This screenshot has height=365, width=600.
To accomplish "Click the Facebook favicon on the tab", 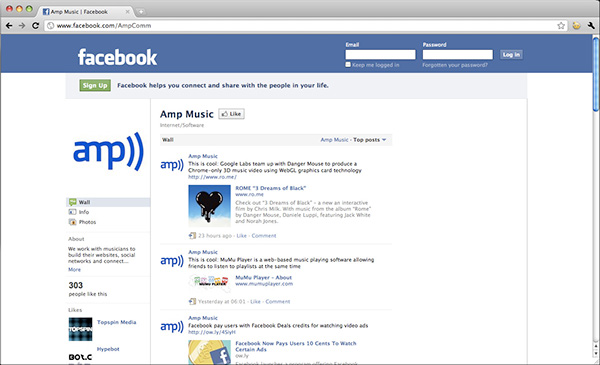I will click(x=46, y=12).
